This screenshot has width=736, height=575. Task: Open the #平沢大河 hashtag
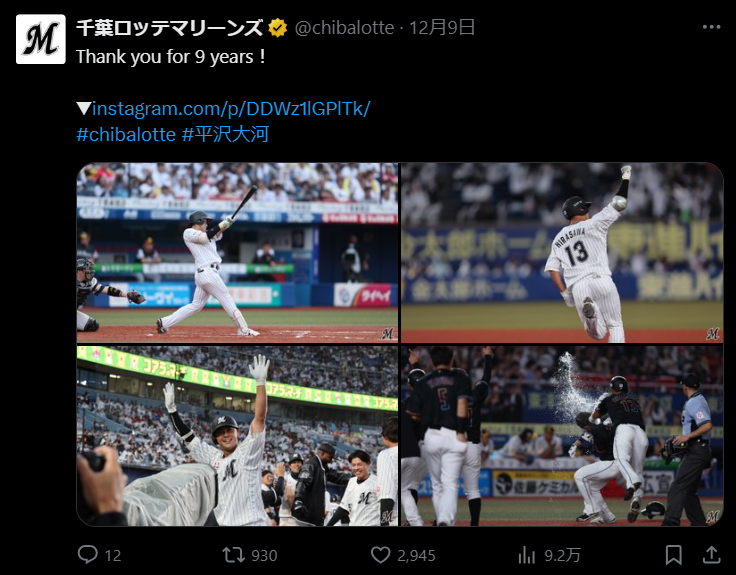225,134
